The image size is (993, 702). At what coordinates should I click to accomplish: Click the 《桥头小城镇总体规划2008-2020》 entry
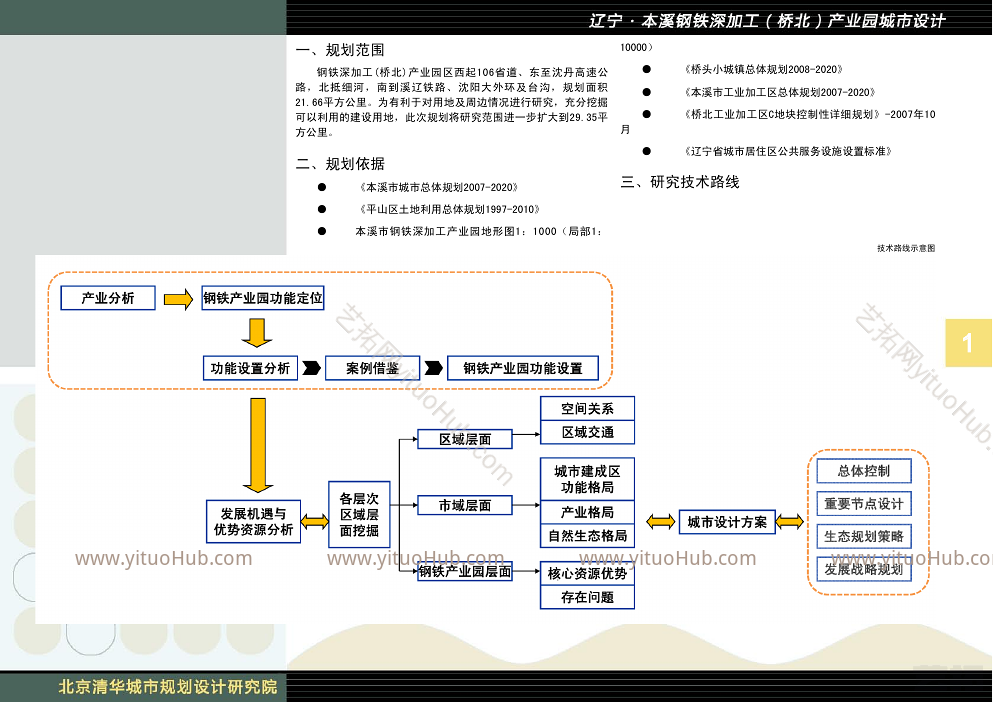(763, 69)
